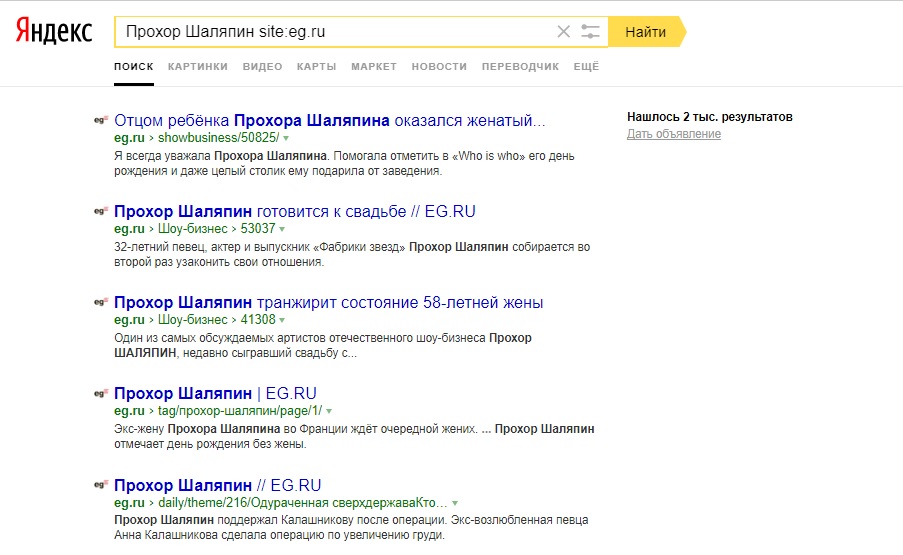Screen dimensions: 903x555
Task: Expand dropdown arrow after 41308 URL
Action: coord(282,320)
